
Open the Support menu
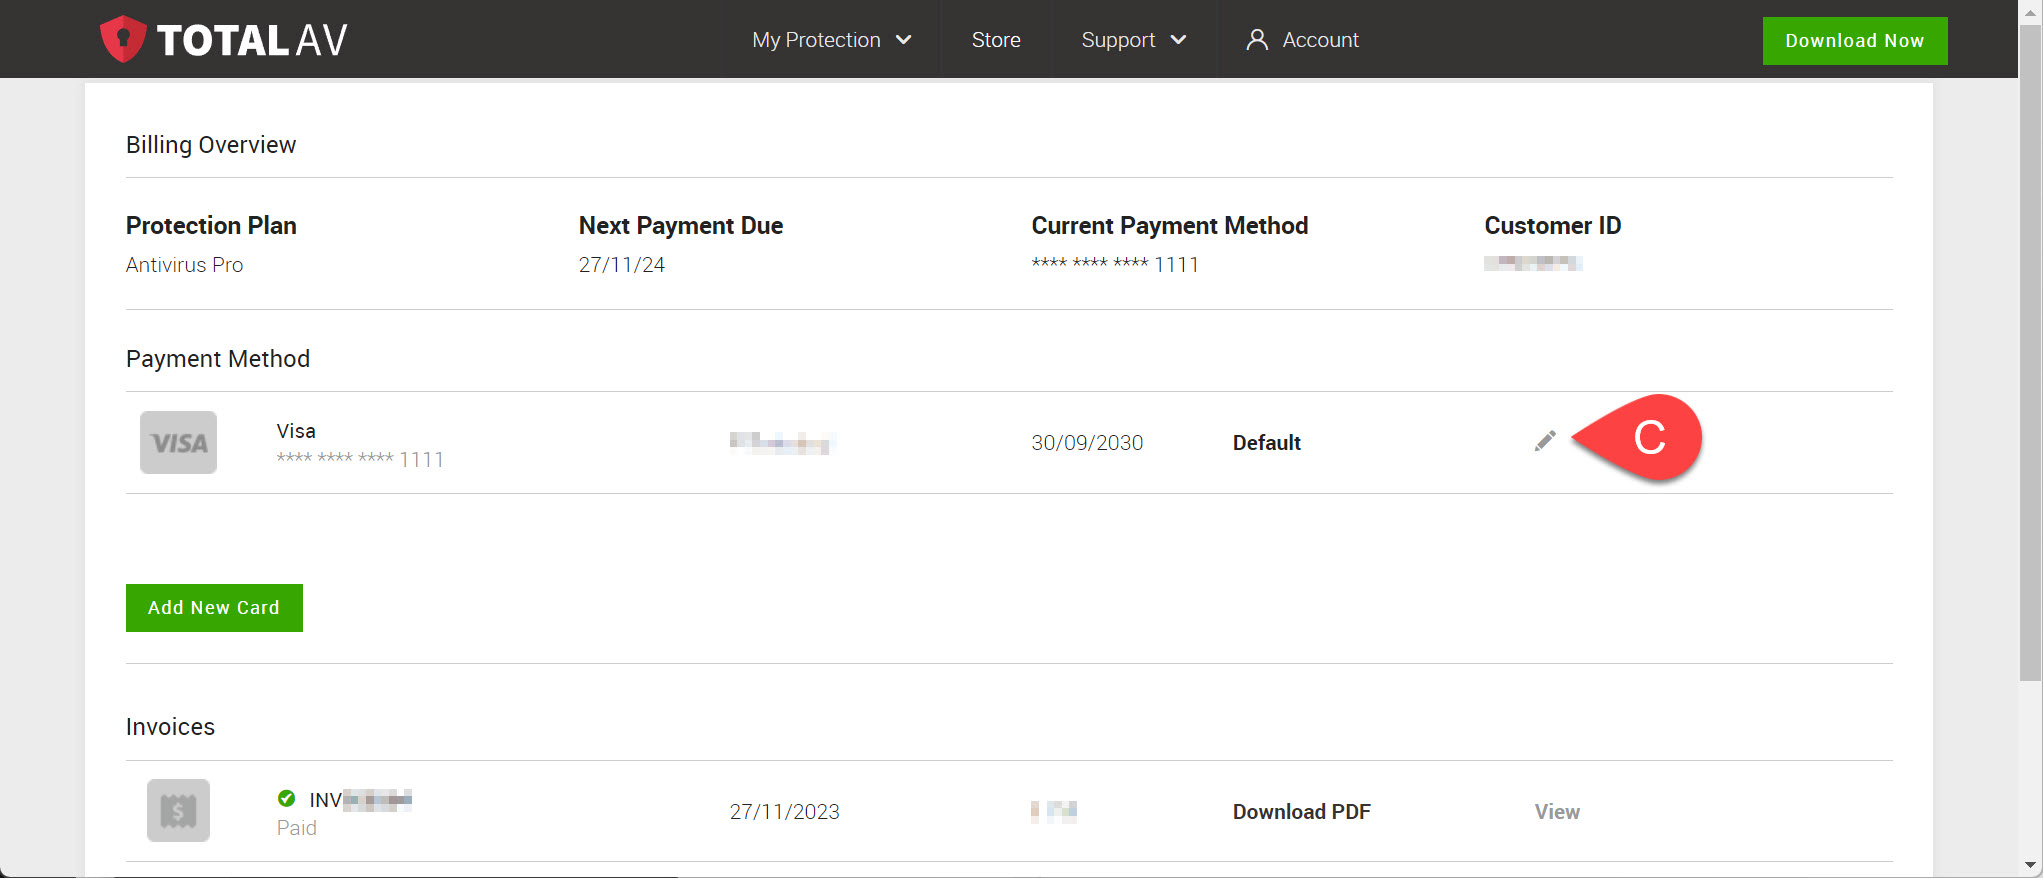coord(1134,40)
